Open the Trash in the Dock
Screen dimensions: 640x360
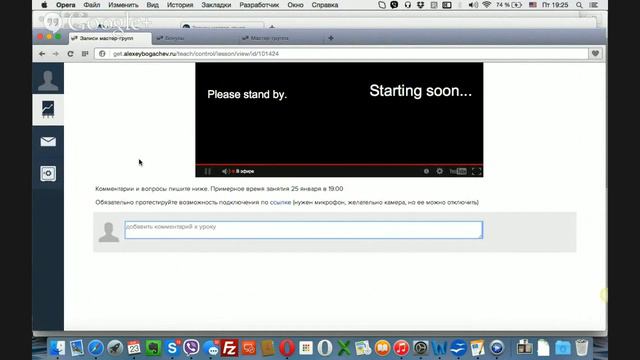coord(582,348)
